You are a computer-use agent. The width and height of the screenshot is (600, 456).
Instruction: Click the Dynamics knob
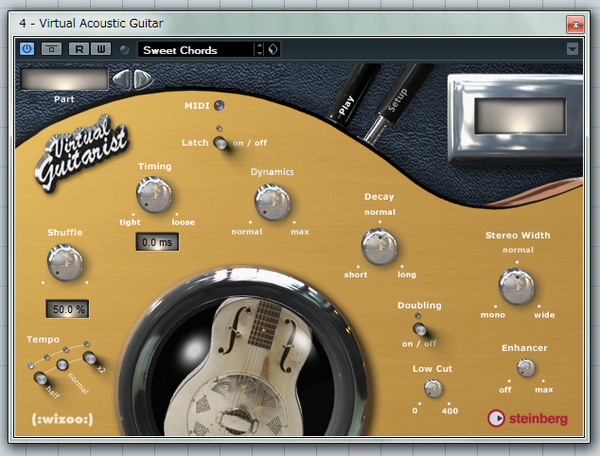click(272, 202)
